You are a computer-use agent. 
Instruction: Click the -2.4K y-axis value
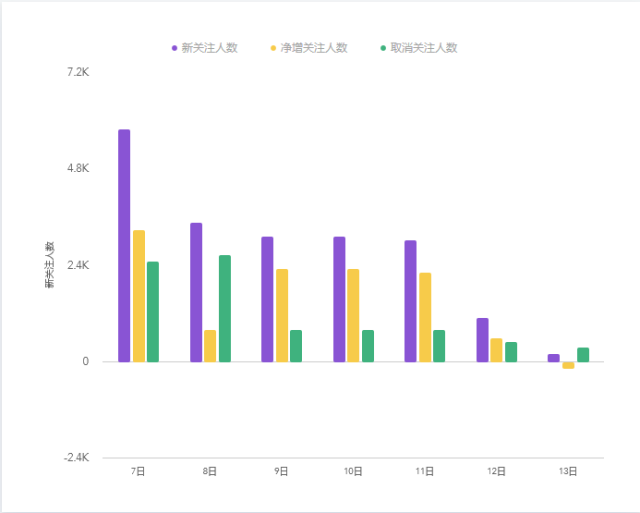[76, 457]
